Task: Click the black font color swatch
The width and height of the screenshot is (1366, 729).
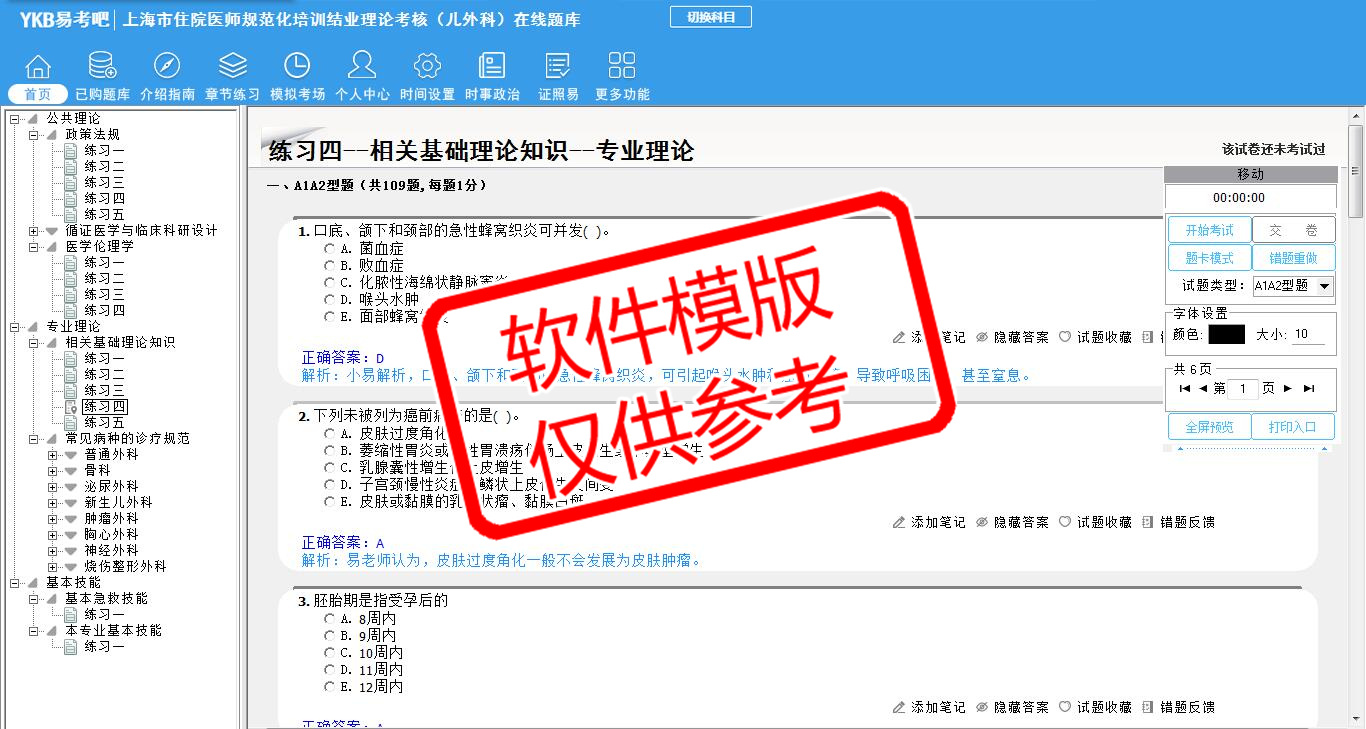Action: tap(1226, 335)
